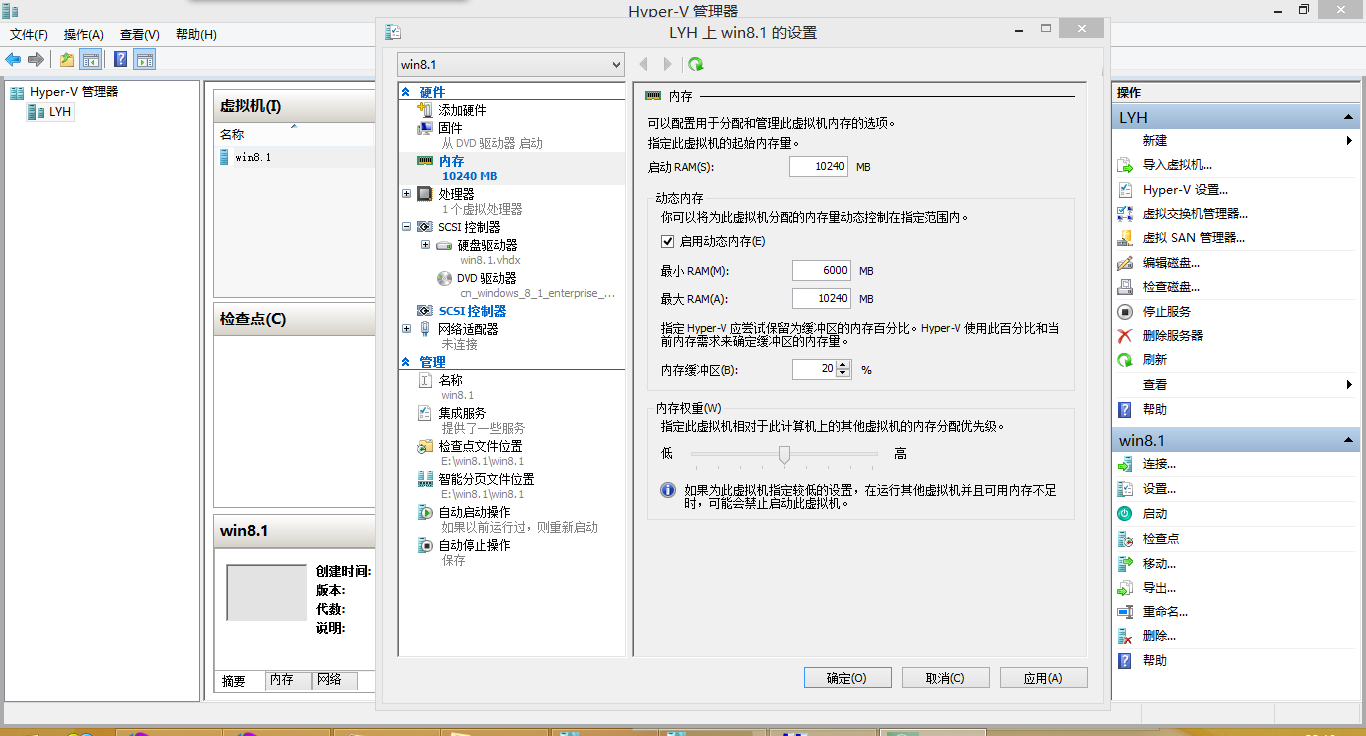
Task: Open the 查看(V) menu in menu bar
Action: 140,34
